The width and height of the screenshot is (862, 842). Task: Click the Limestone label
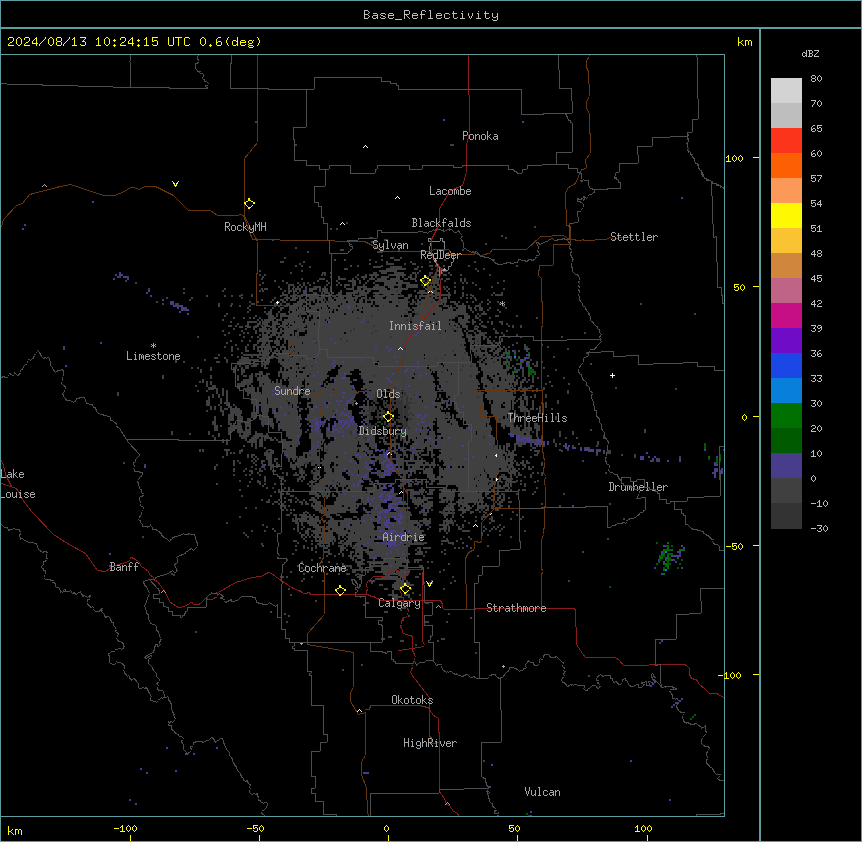(x=153, y=356)
